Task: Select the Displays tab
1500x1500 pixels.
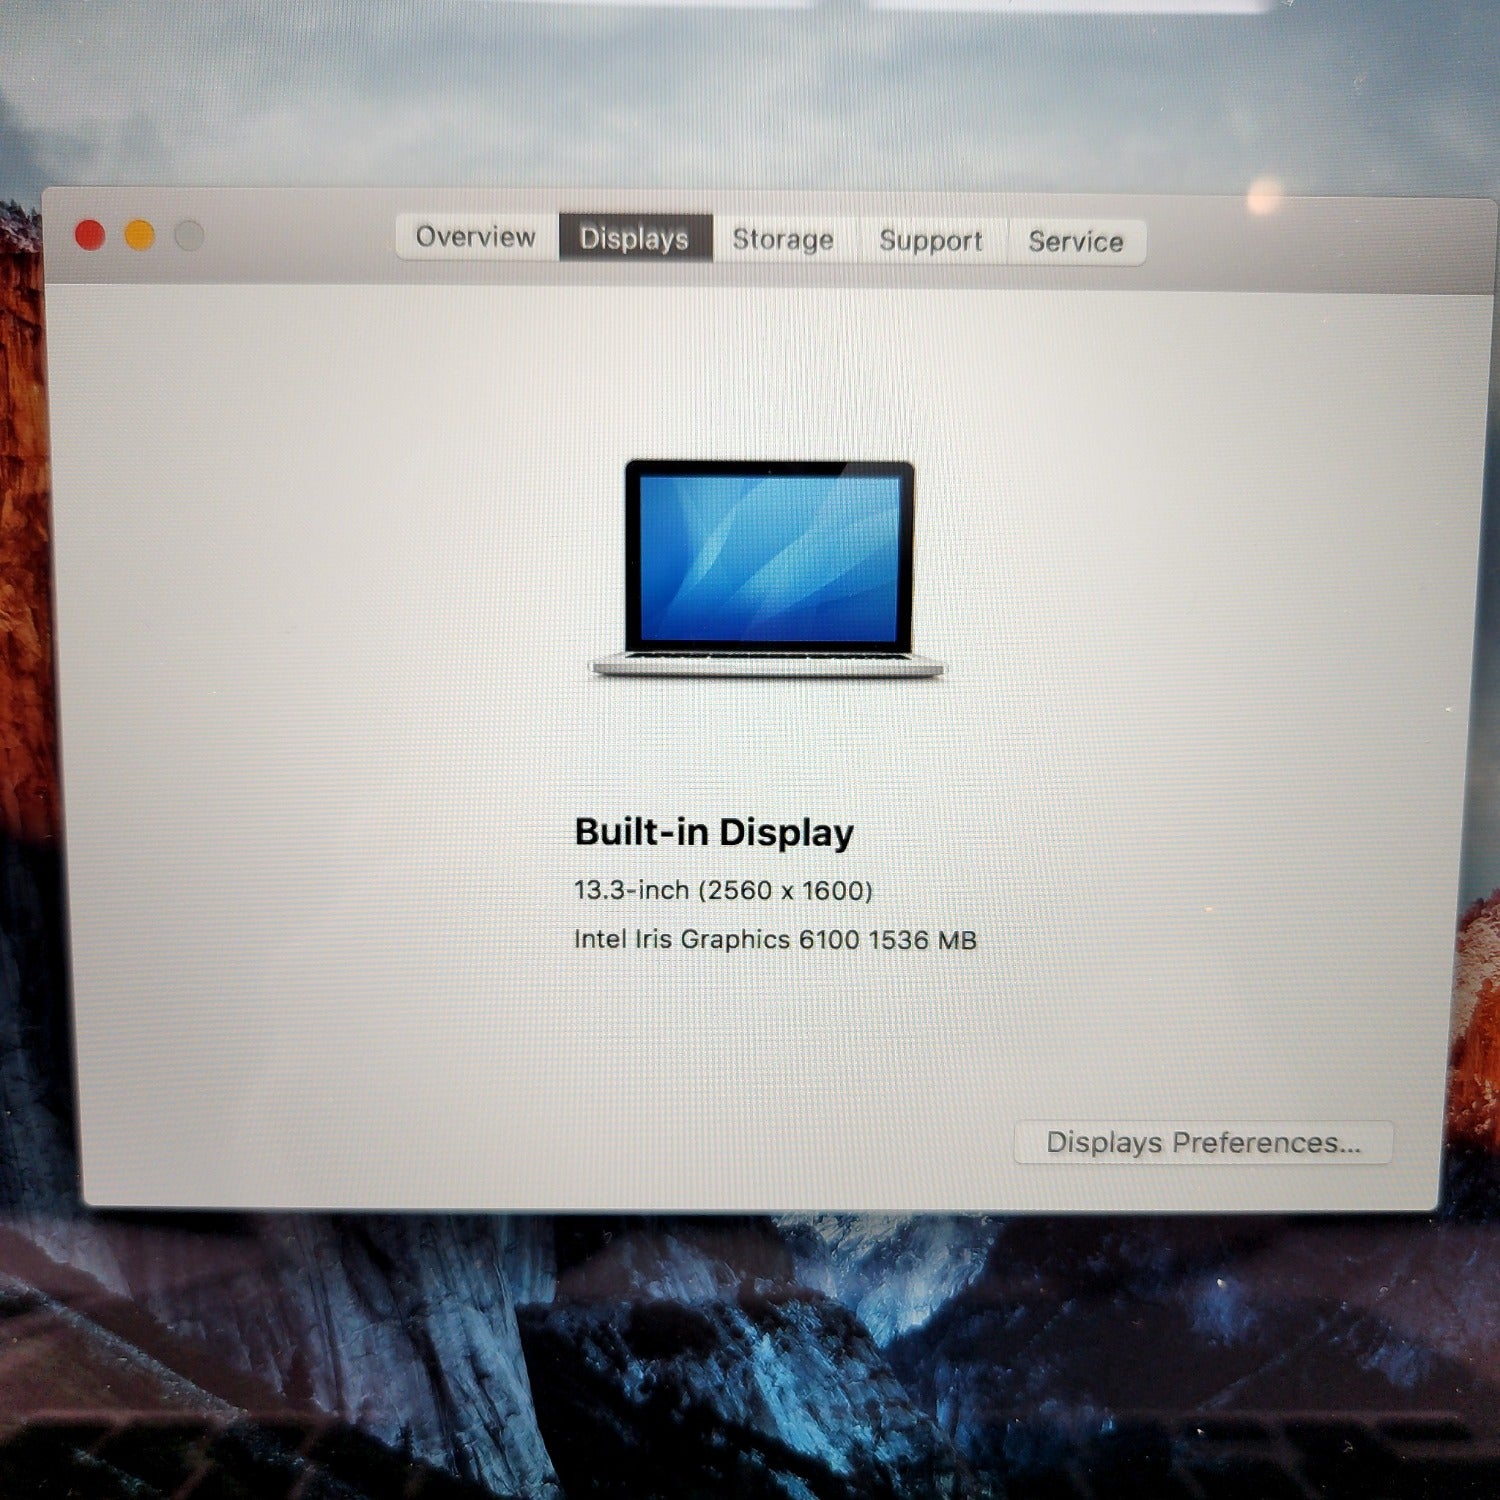Action: 634,238
